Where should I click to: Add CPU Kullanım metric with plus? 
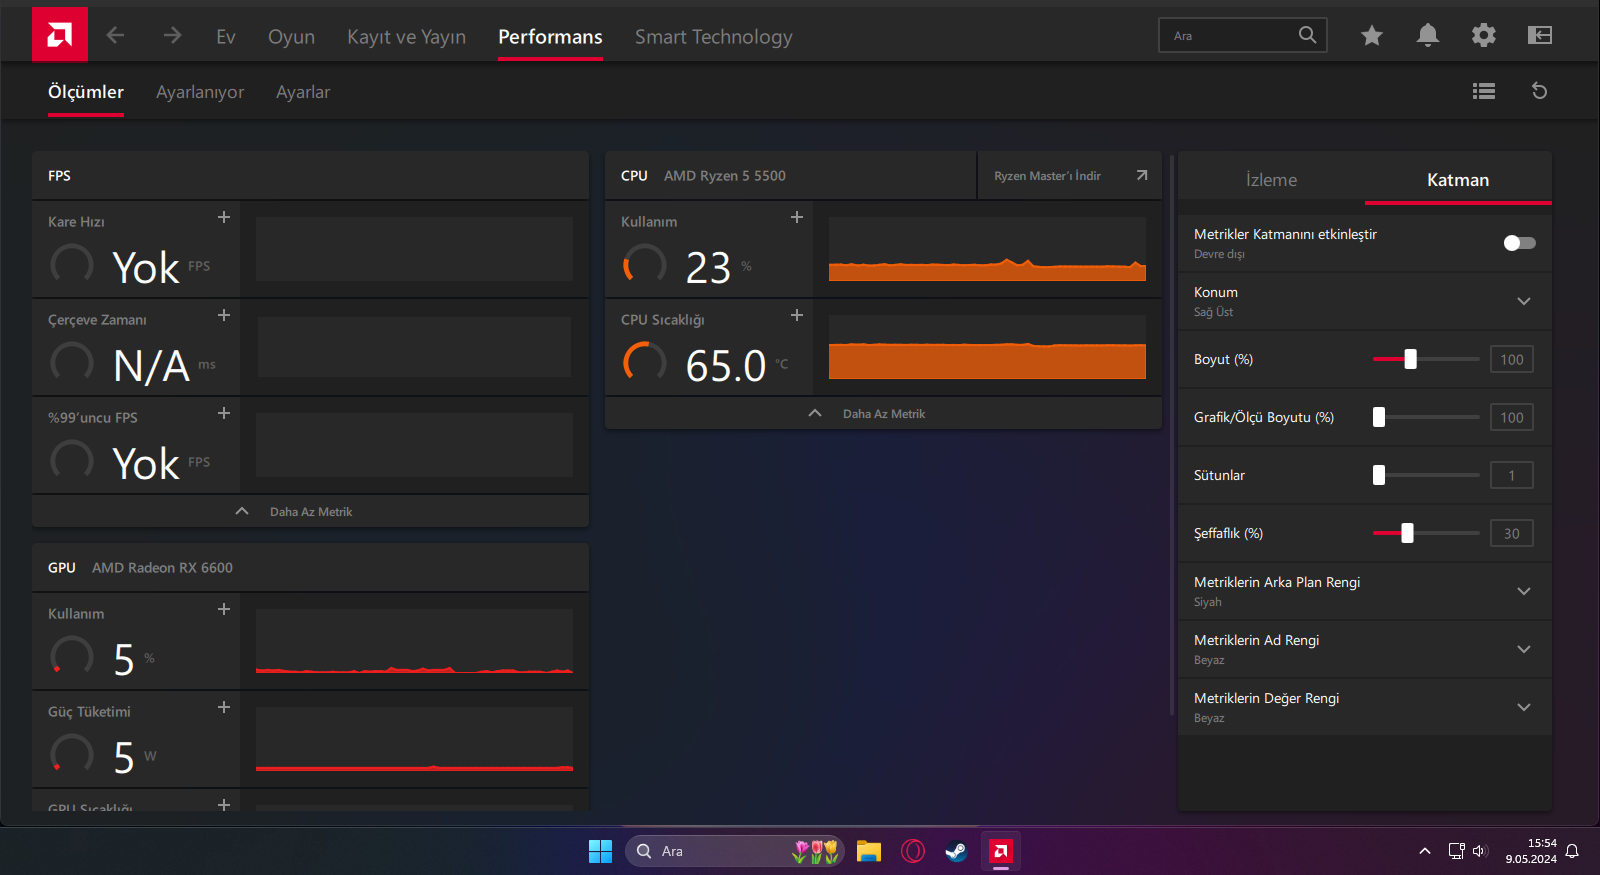tap(797, 217)
